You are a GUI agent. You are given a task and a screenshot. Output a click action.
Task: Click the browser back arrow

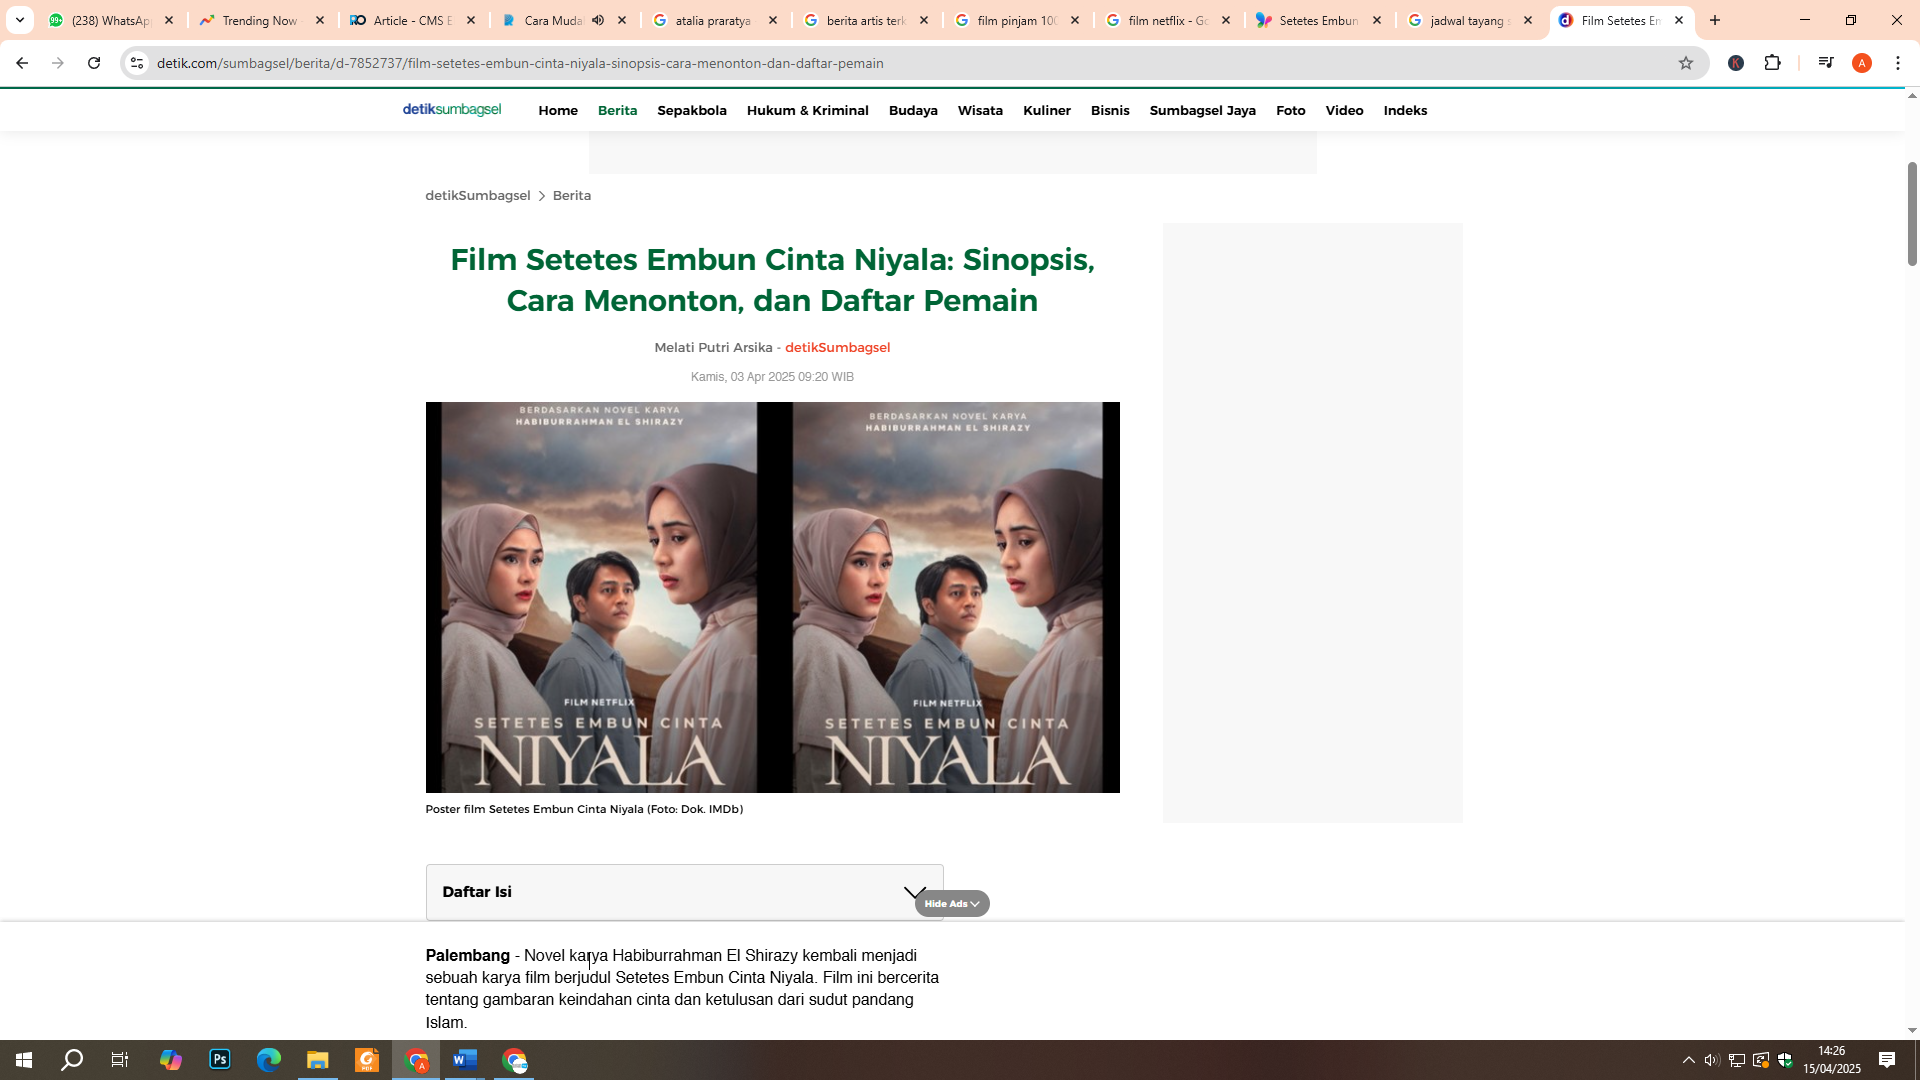pos(21,63)
